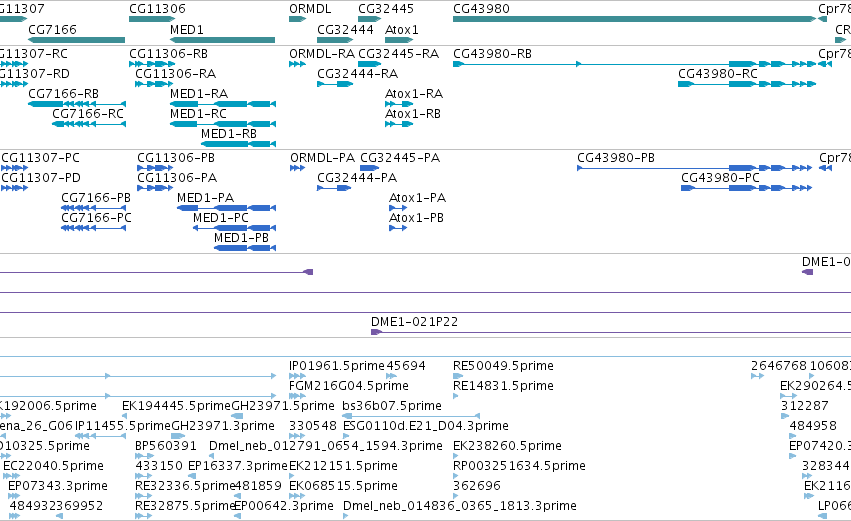Select protein CG11307-PD
Image resolution: width=851 pixels, height=521 pixels.
coord(41,178)
